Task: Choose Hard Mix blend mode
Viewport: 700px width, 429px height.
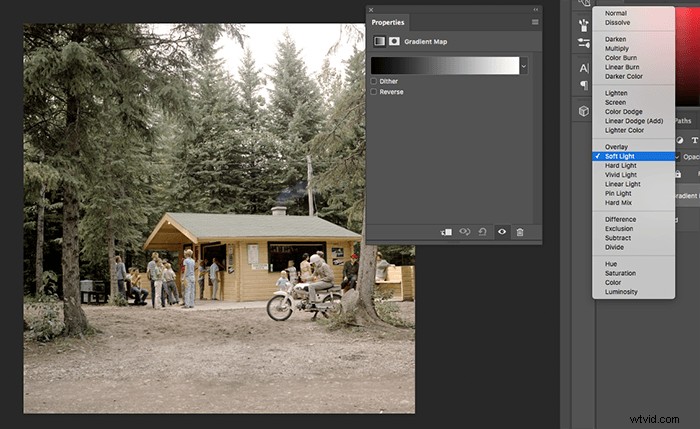Action: tap(633, 203)
